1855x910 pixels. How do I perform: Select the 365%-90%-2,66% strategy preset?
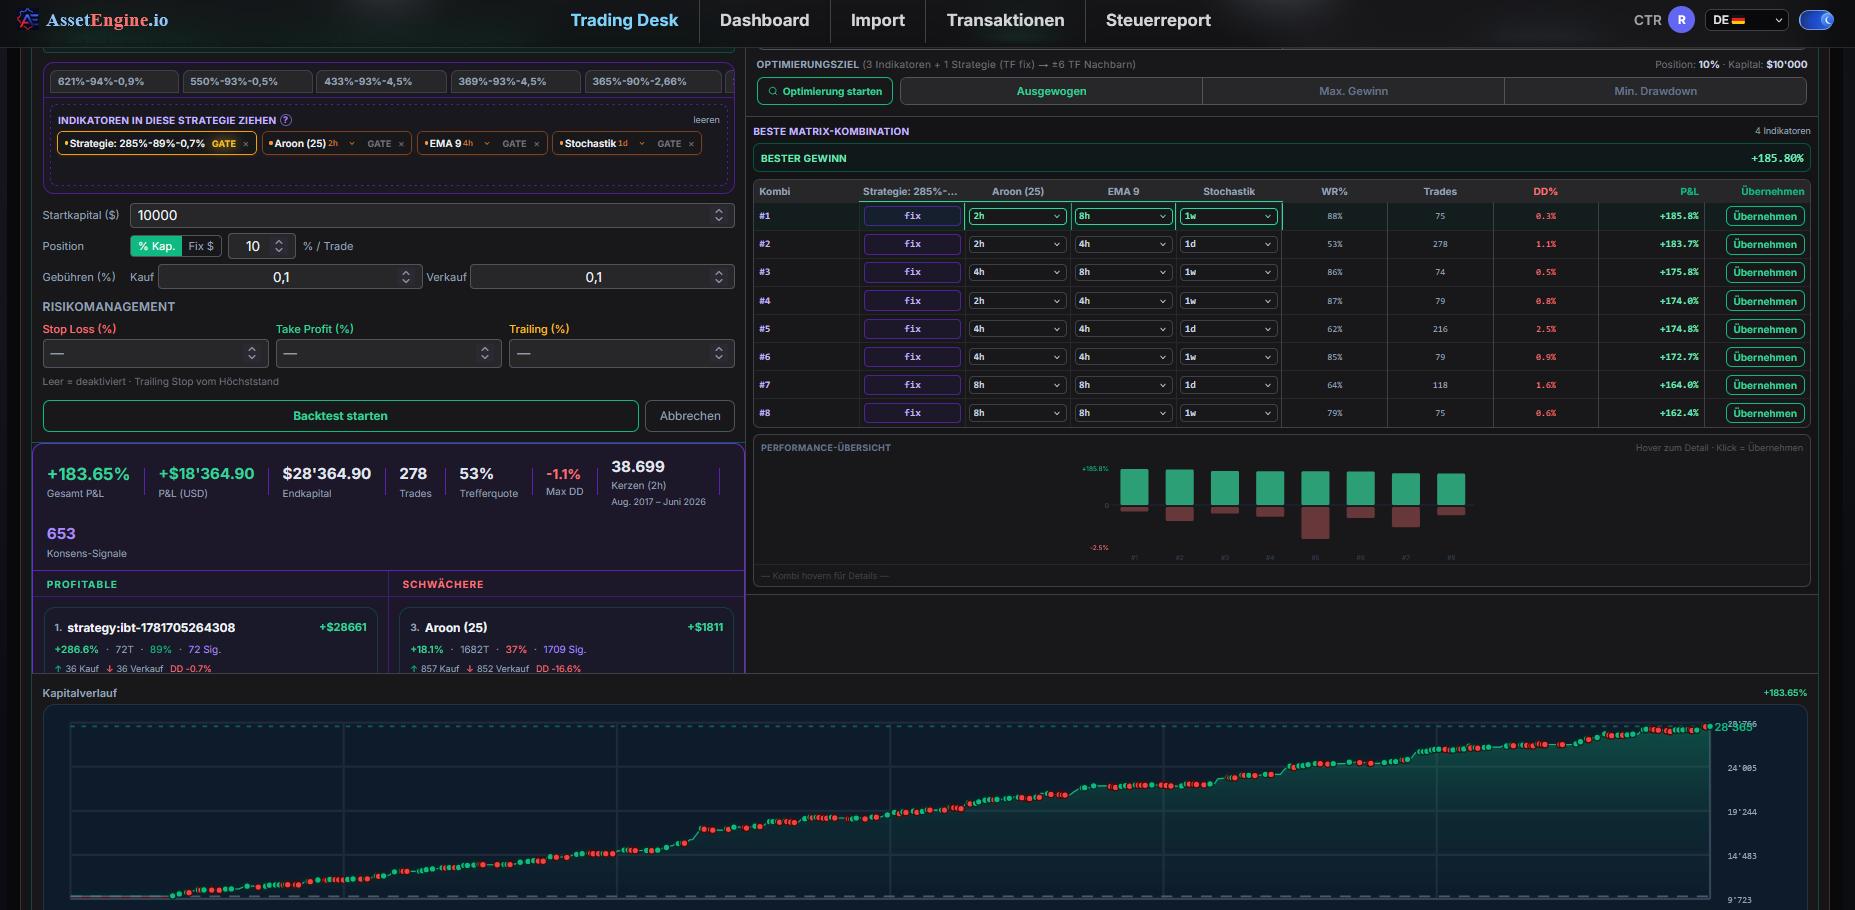pos(651,82)
